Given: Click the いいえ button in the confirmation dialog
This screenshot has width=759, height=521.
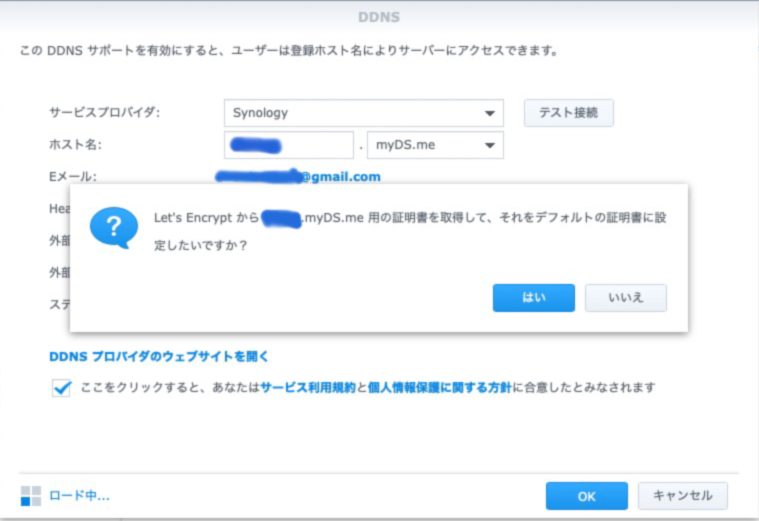Looking at the screenshot, I should pyautogui.click(x=625, y=298).
